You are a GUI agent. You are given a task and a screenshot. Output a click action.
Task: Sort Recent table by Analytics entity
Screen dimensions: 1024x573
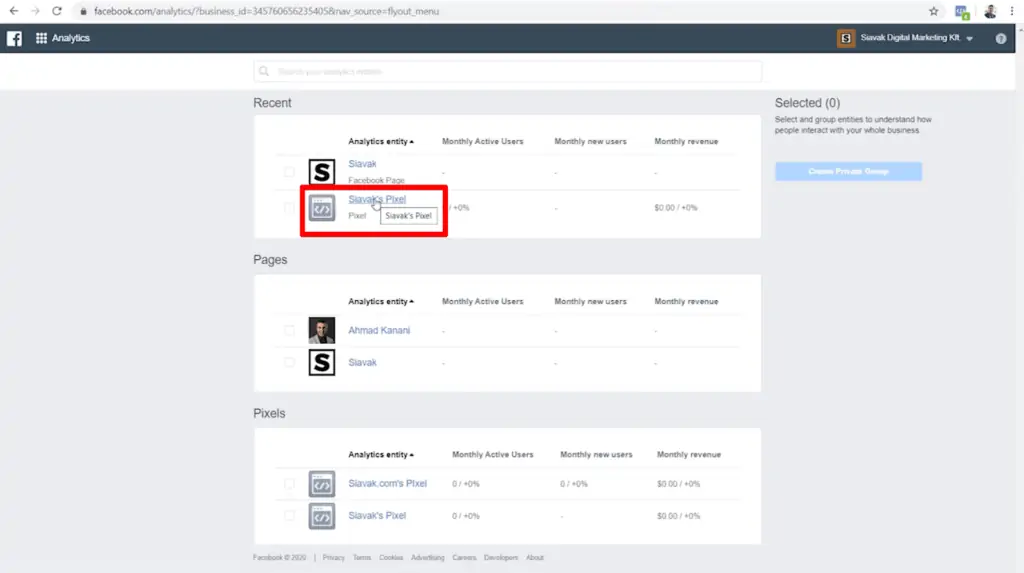(381, 141)
